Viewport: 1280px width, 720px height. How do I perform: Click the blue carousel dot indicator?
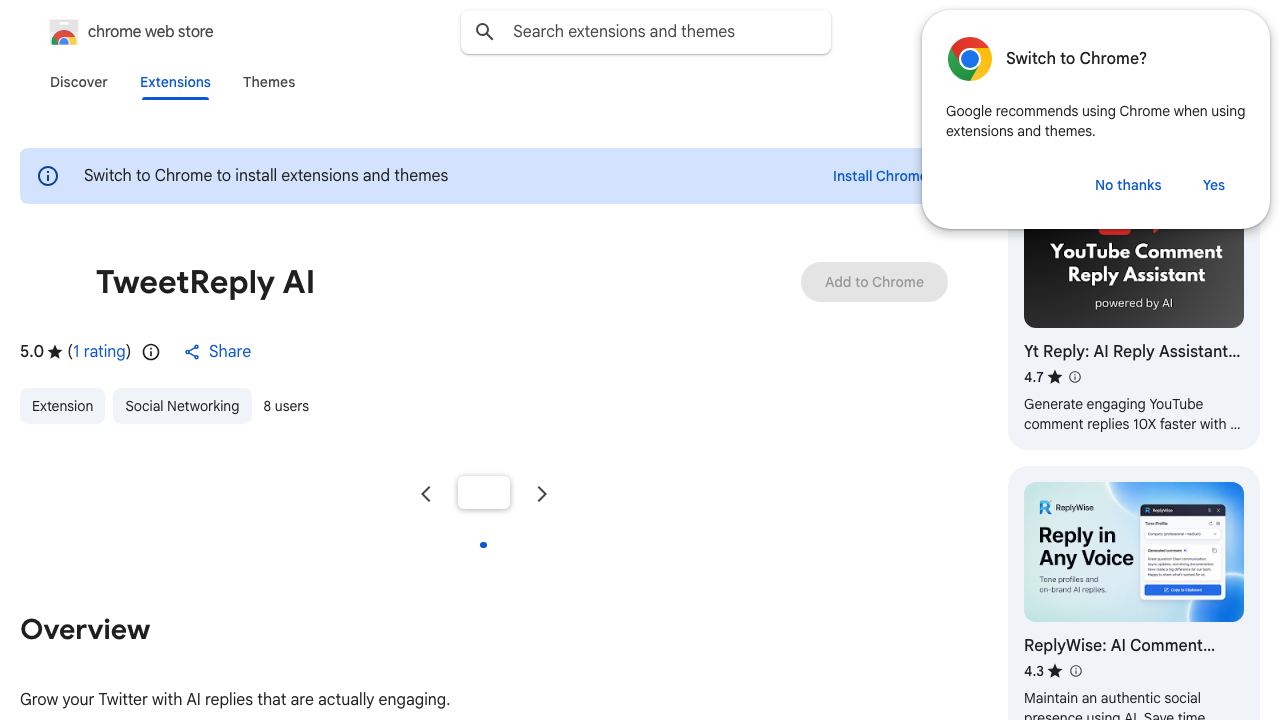(484, 545)
